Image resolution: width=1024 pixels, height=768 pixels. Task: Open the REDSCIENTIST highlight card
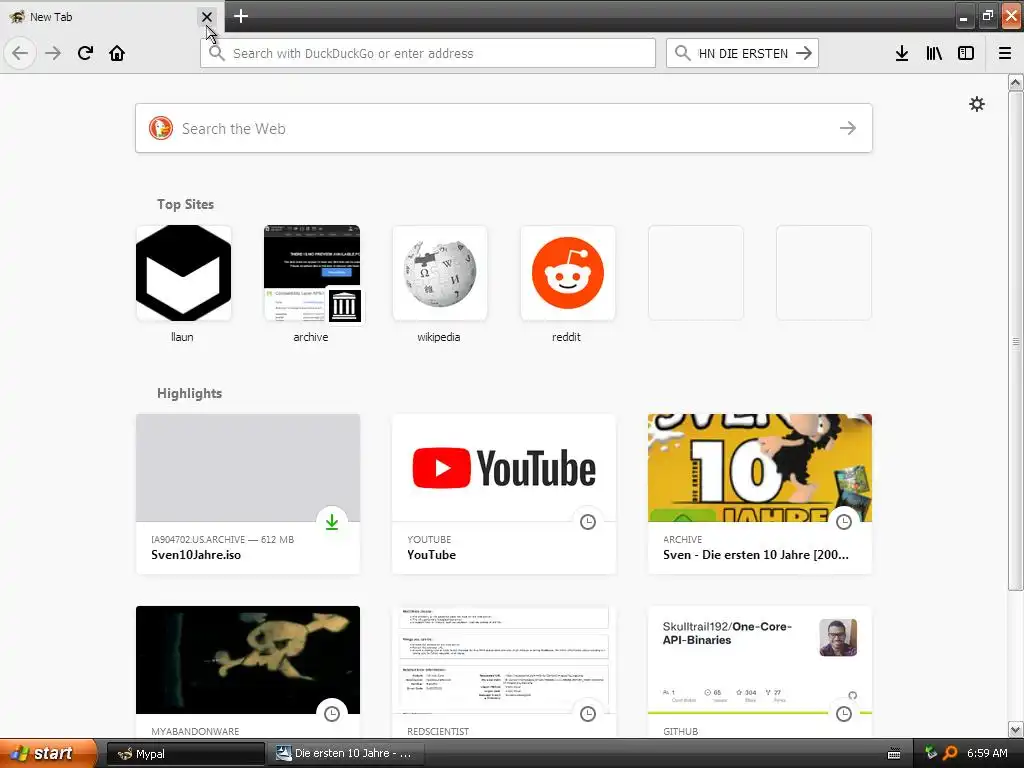click(x=504, y=673)
